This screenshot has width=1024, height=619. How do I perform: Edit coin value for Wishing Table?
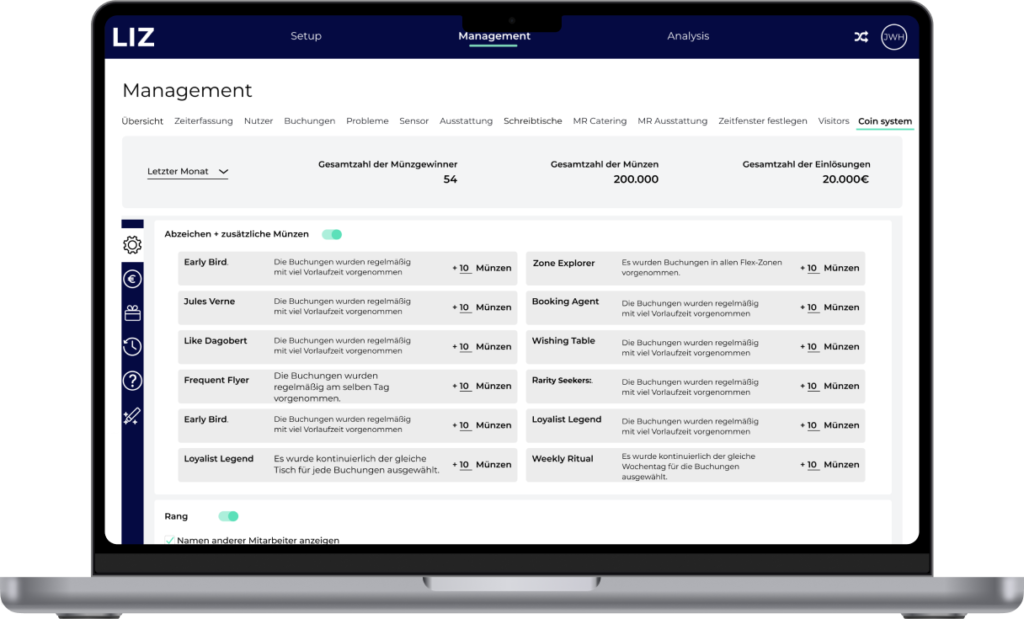point(812,347)
